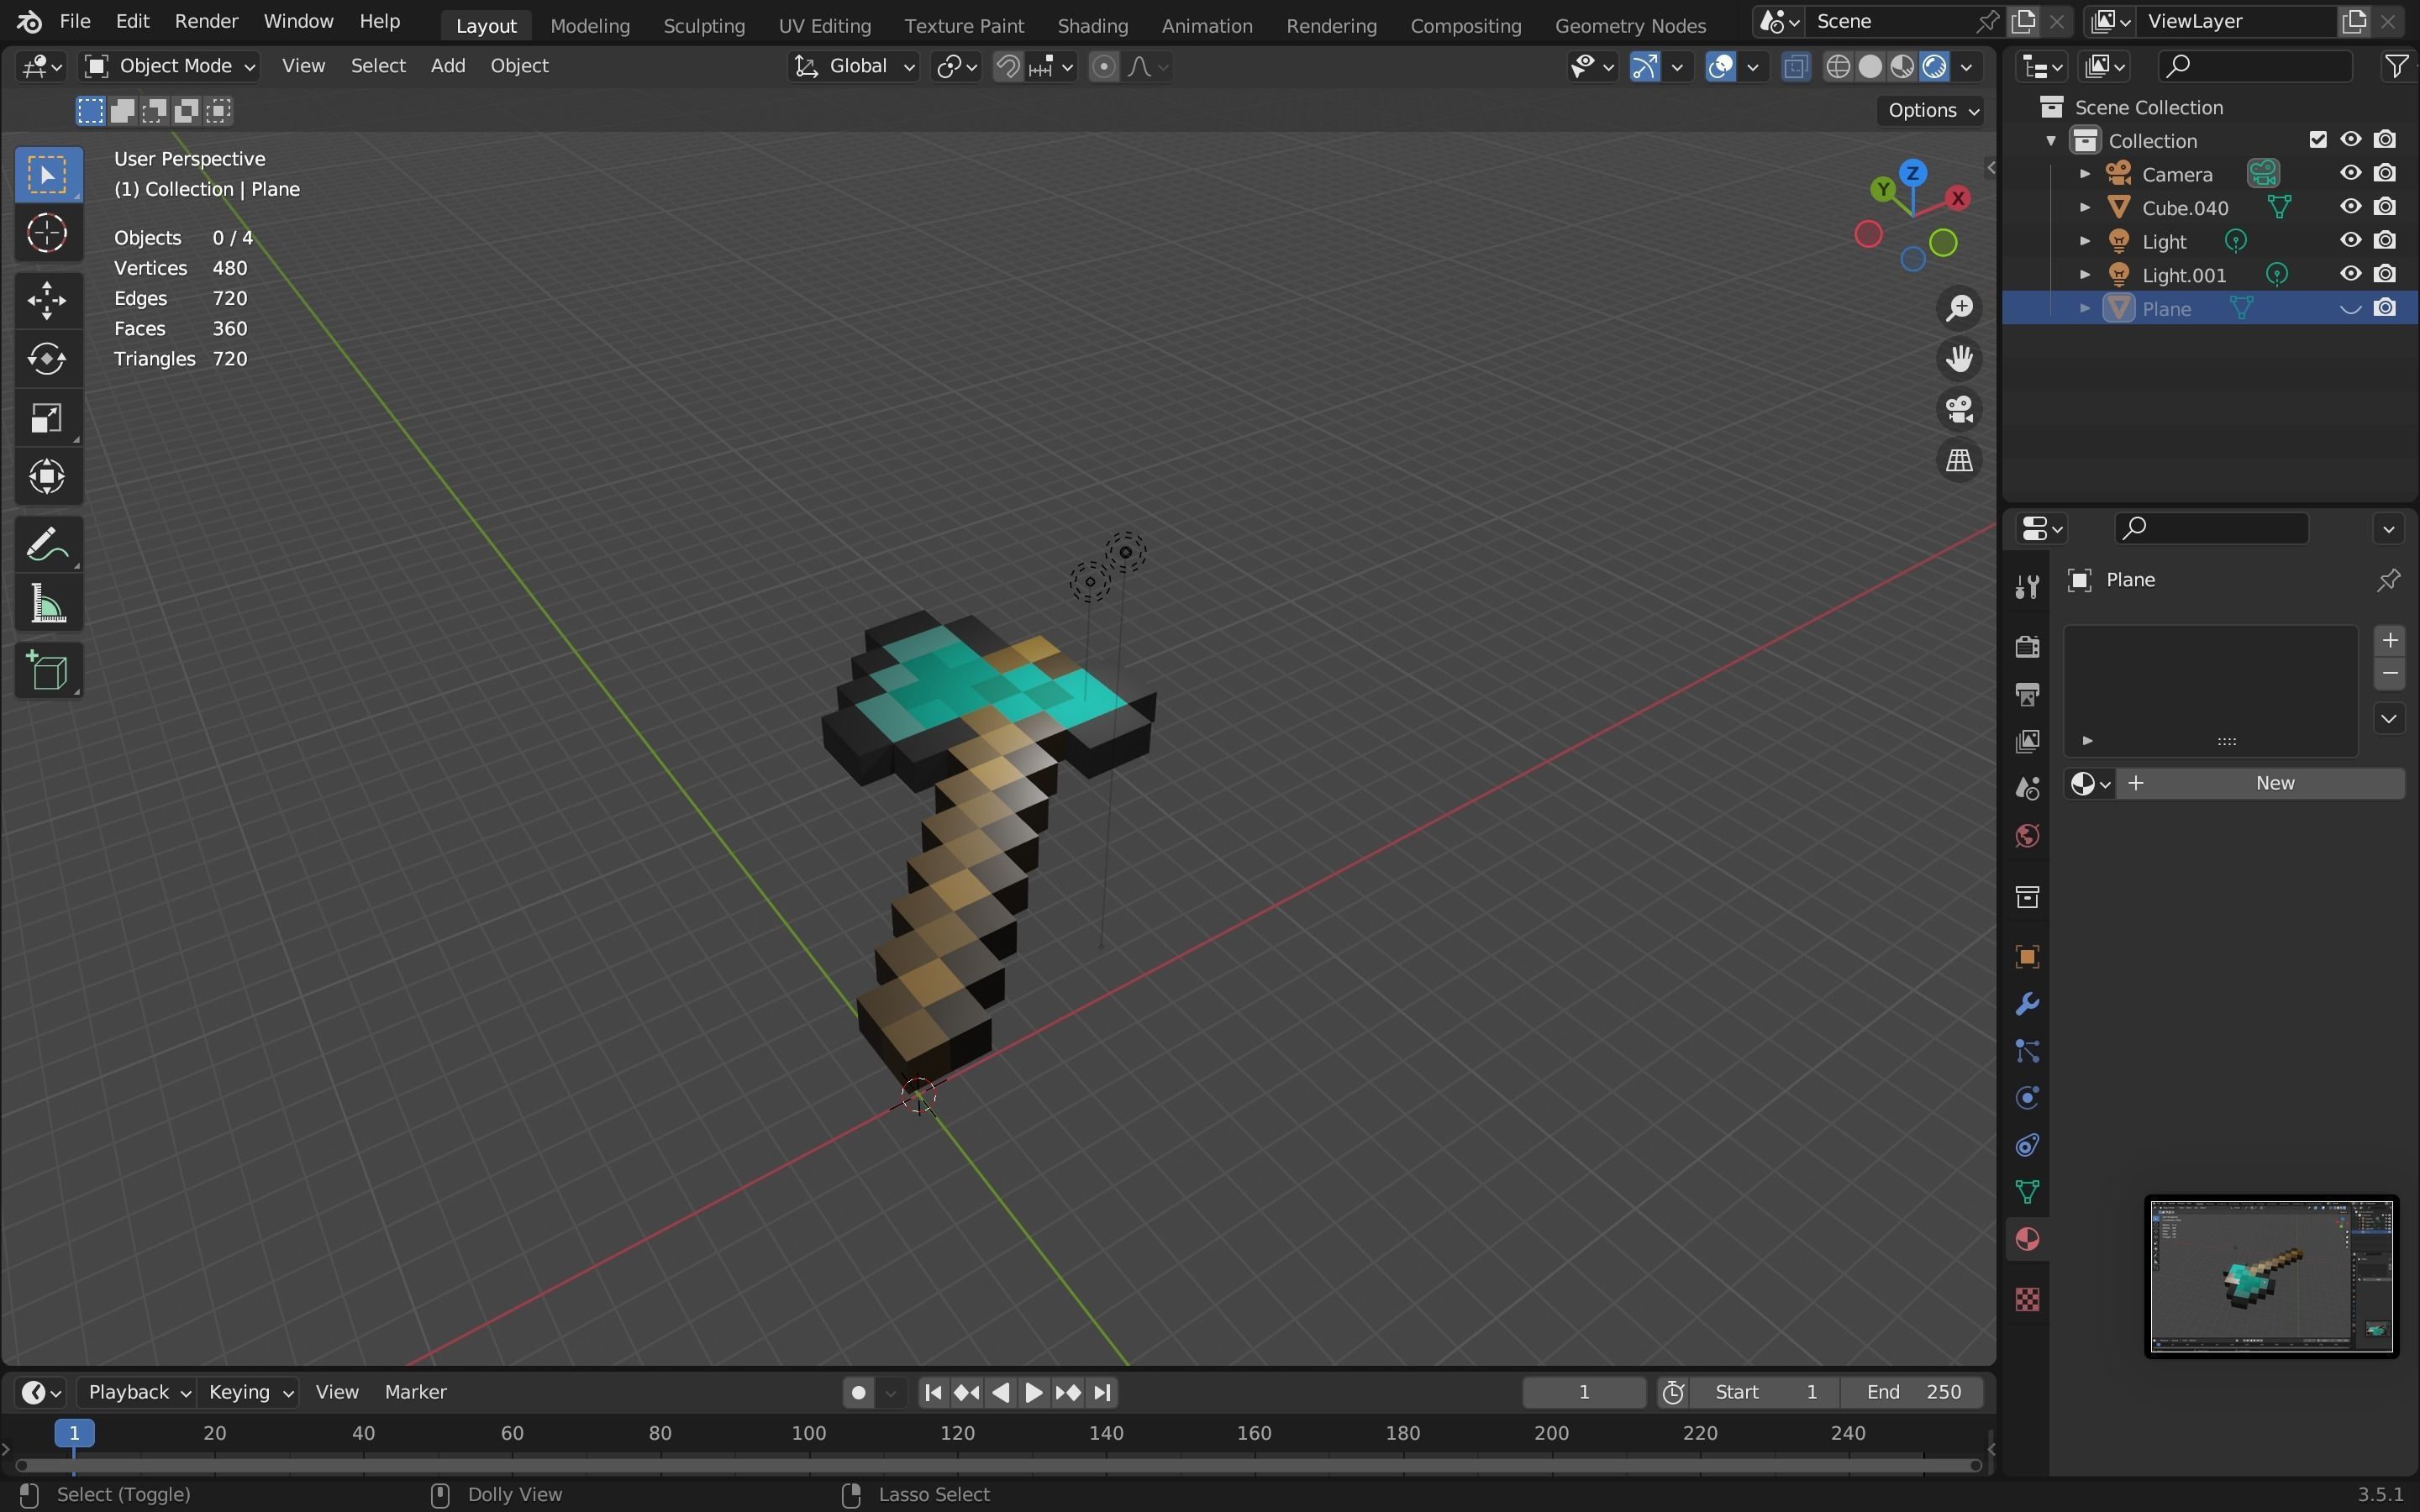Jump to the timeline end frame
The image size is (2420, 1512).
click(1102, 1392)
